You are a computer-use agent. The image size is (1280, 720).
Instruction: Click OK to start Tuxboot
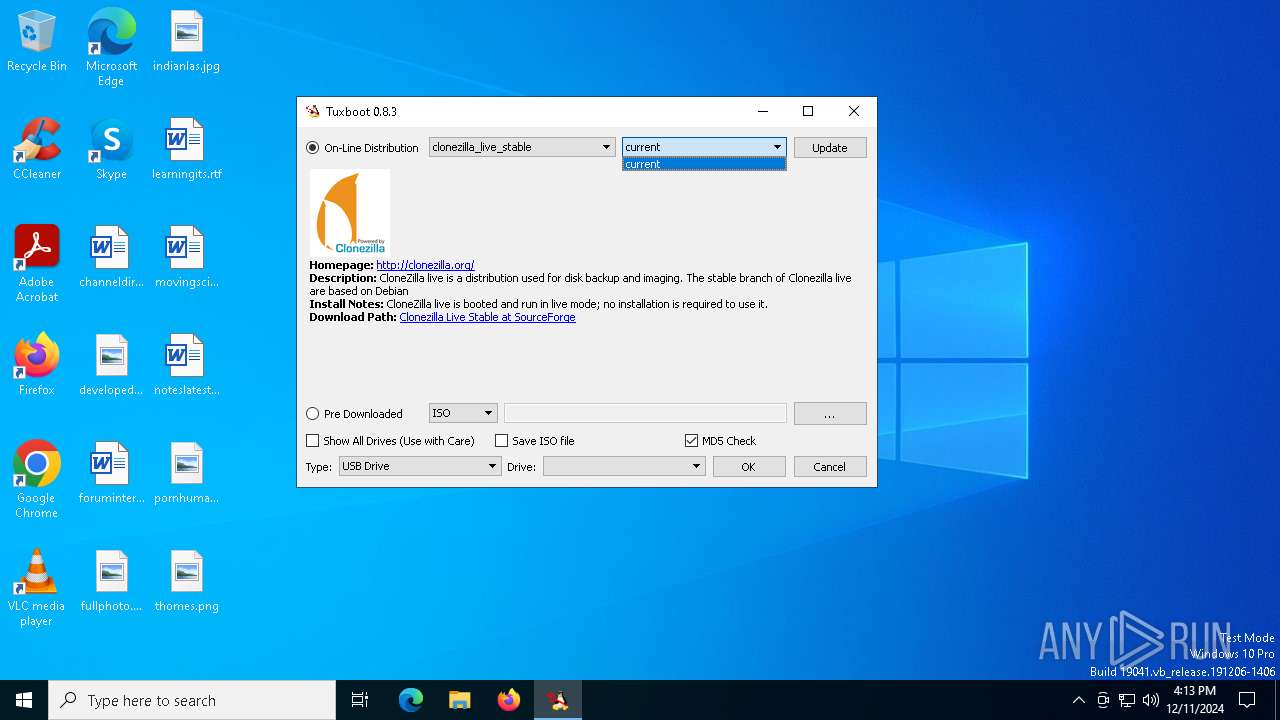click(x=749, y=467)
